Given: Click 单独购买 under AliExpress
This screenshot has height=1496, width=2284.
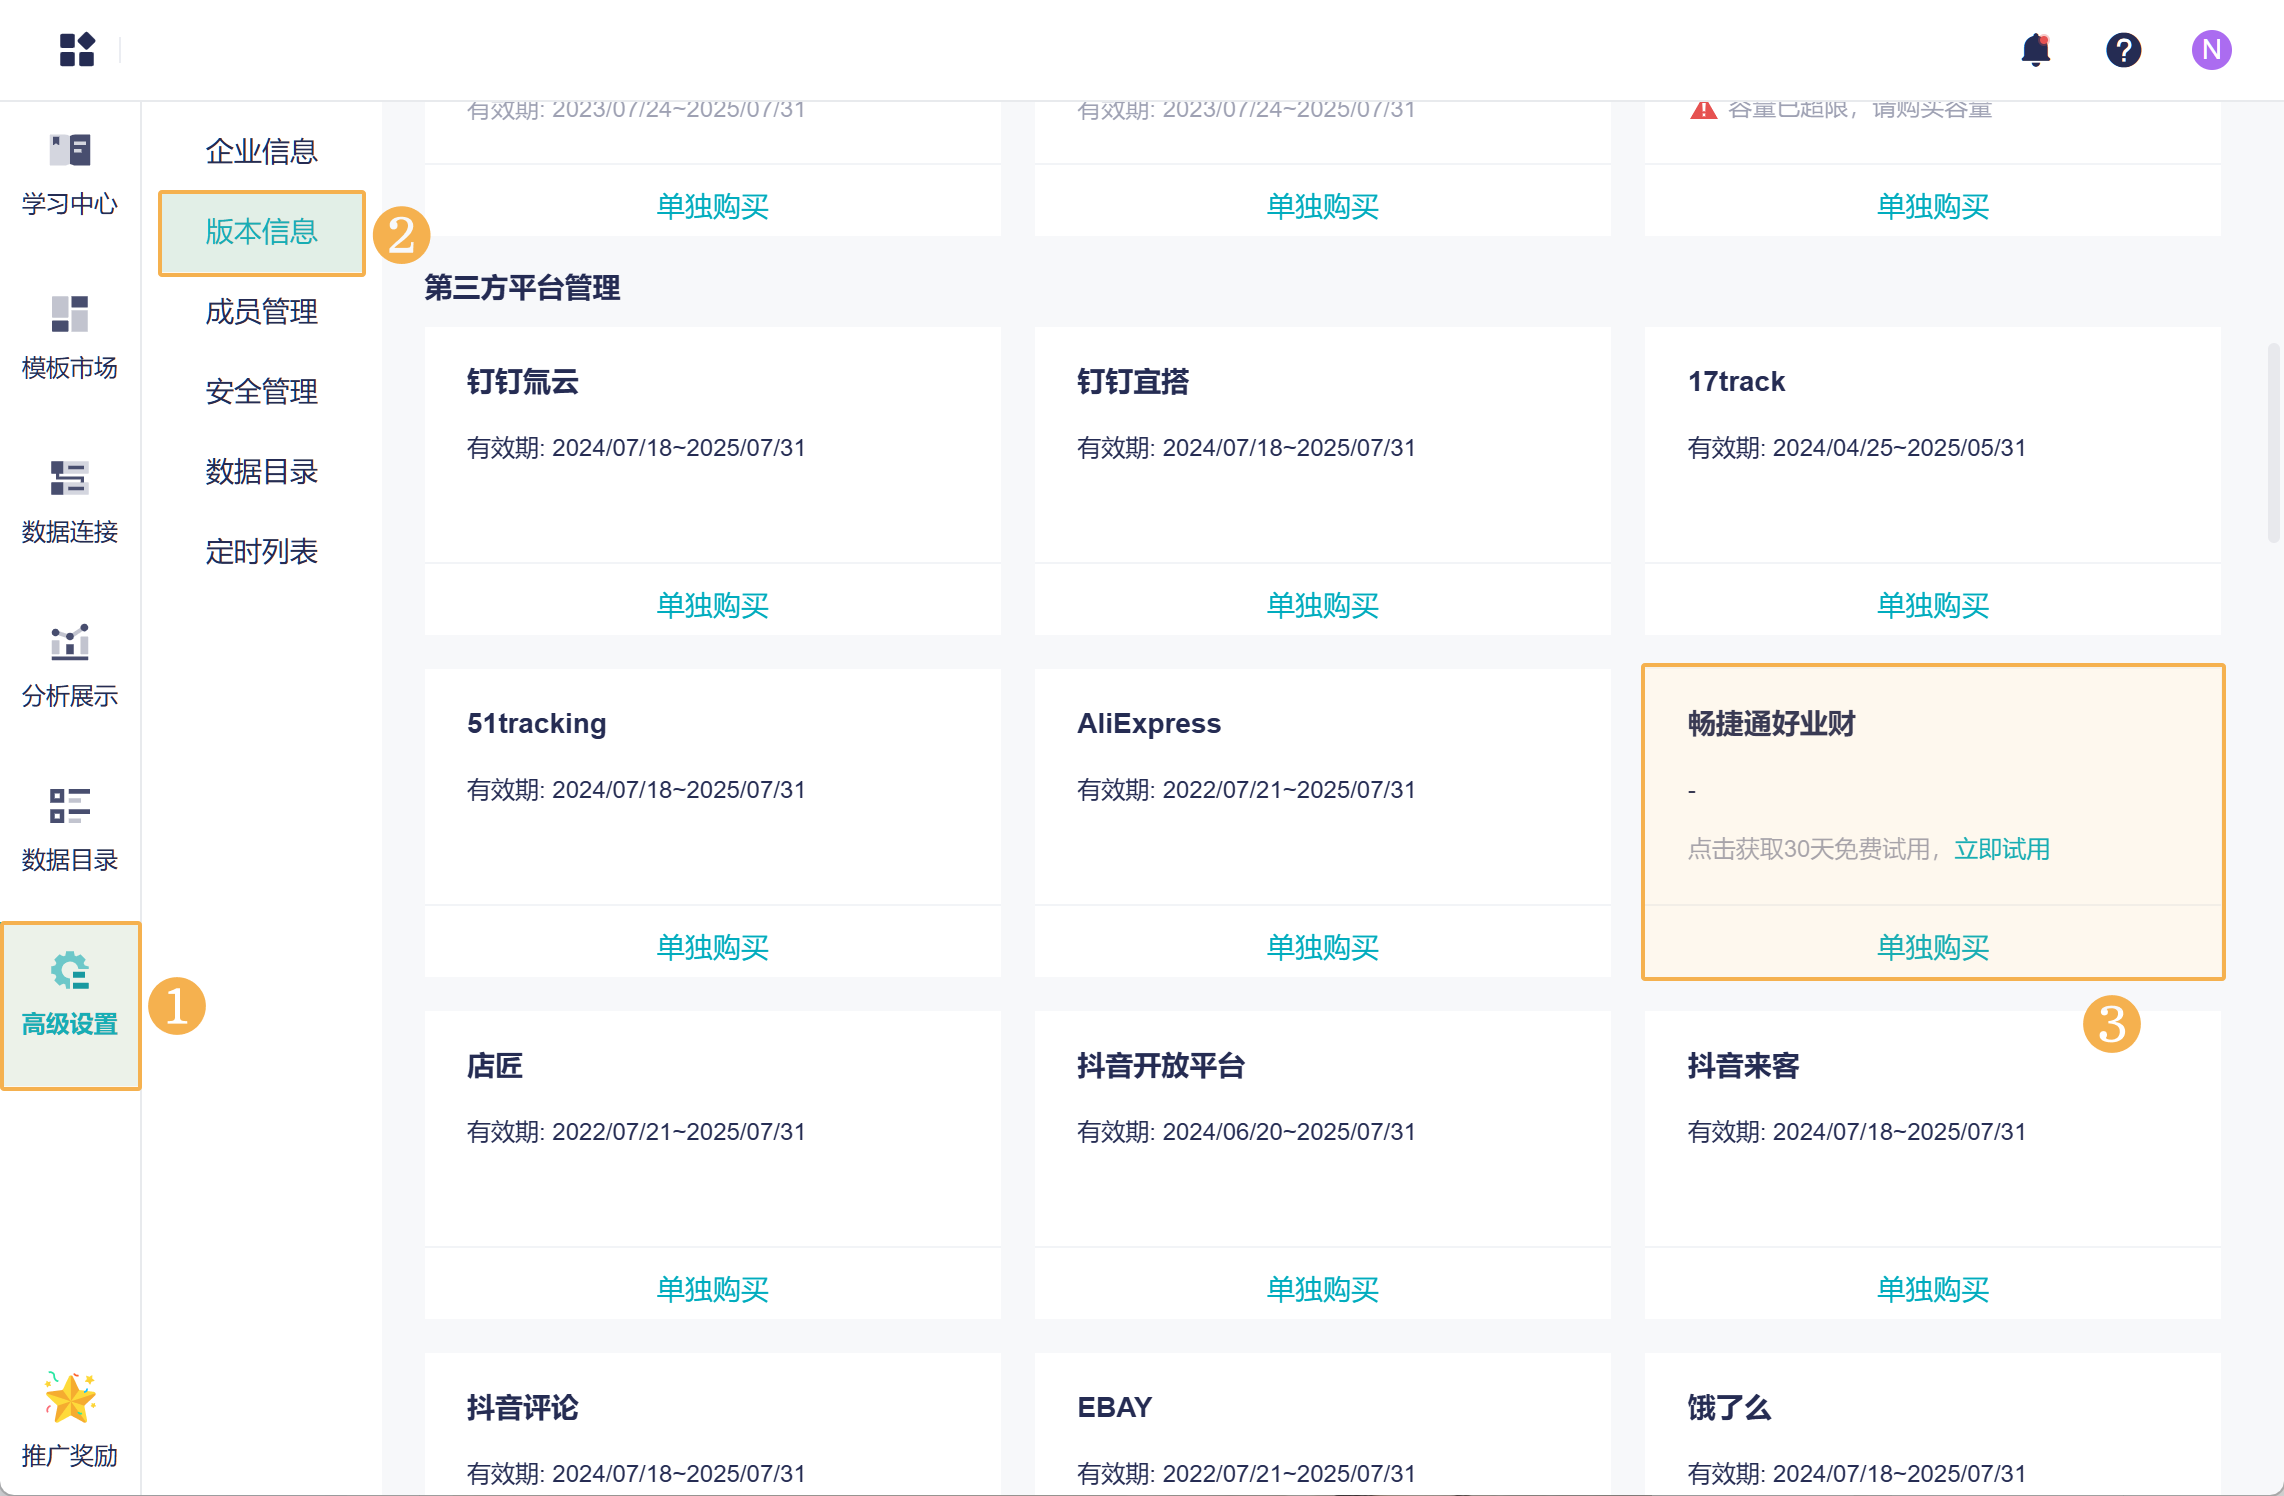Looking at the screenshot, I should coord(1322,947).
